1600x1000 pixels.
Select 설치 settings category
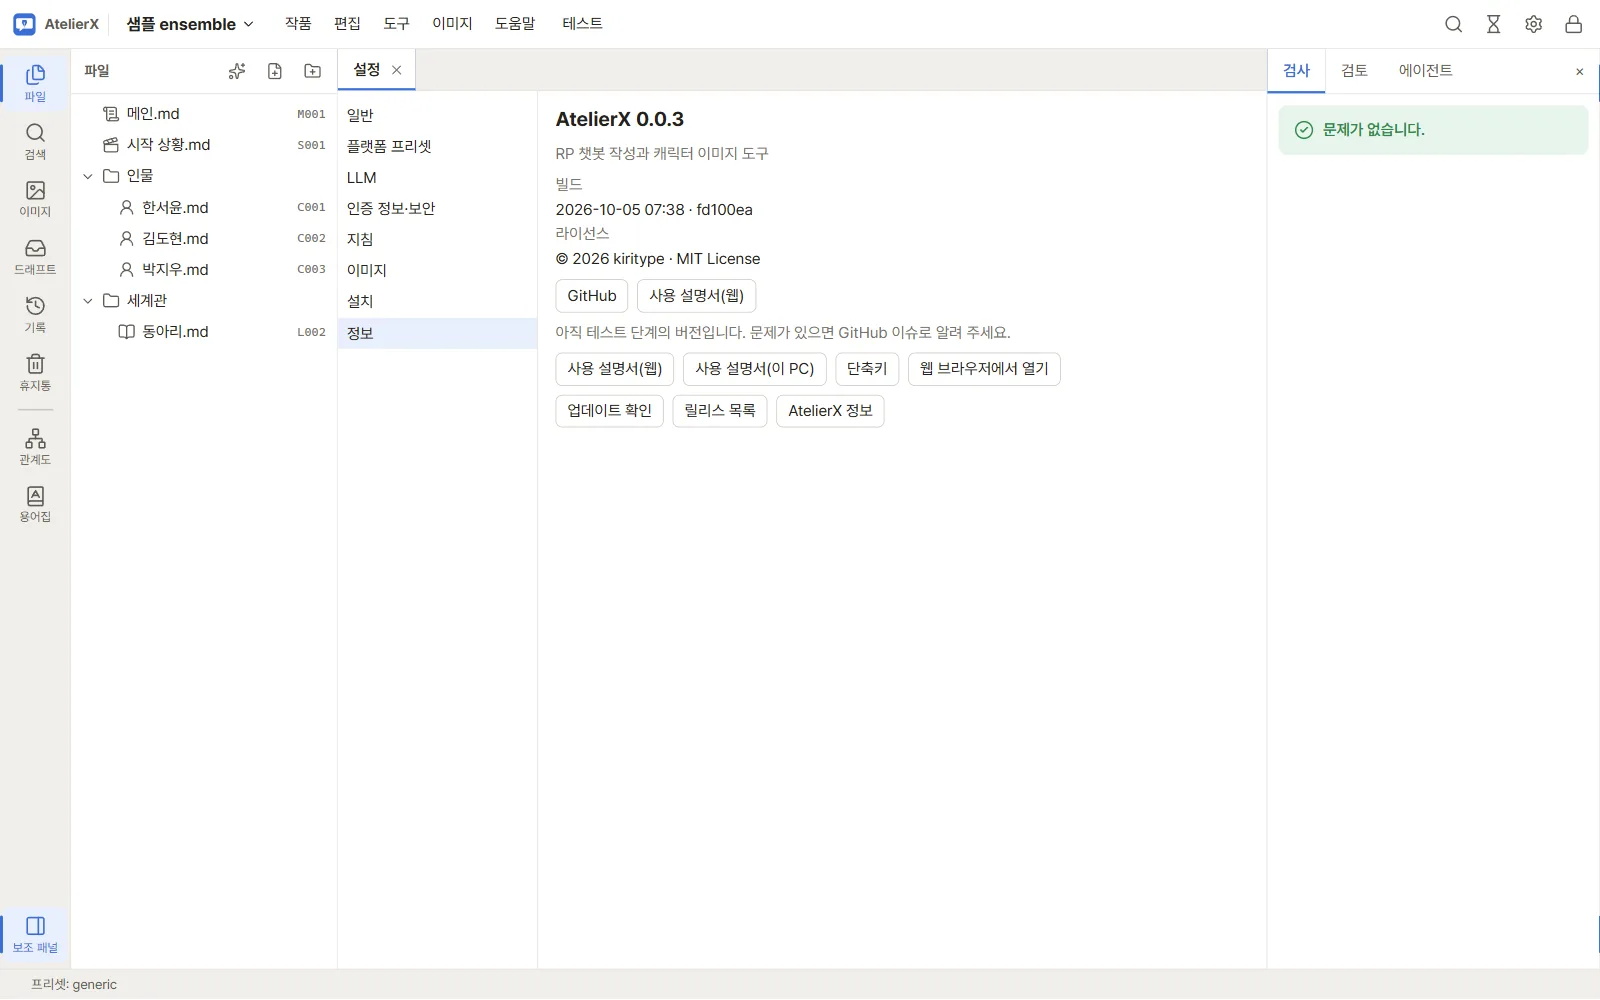coord(437,302)
